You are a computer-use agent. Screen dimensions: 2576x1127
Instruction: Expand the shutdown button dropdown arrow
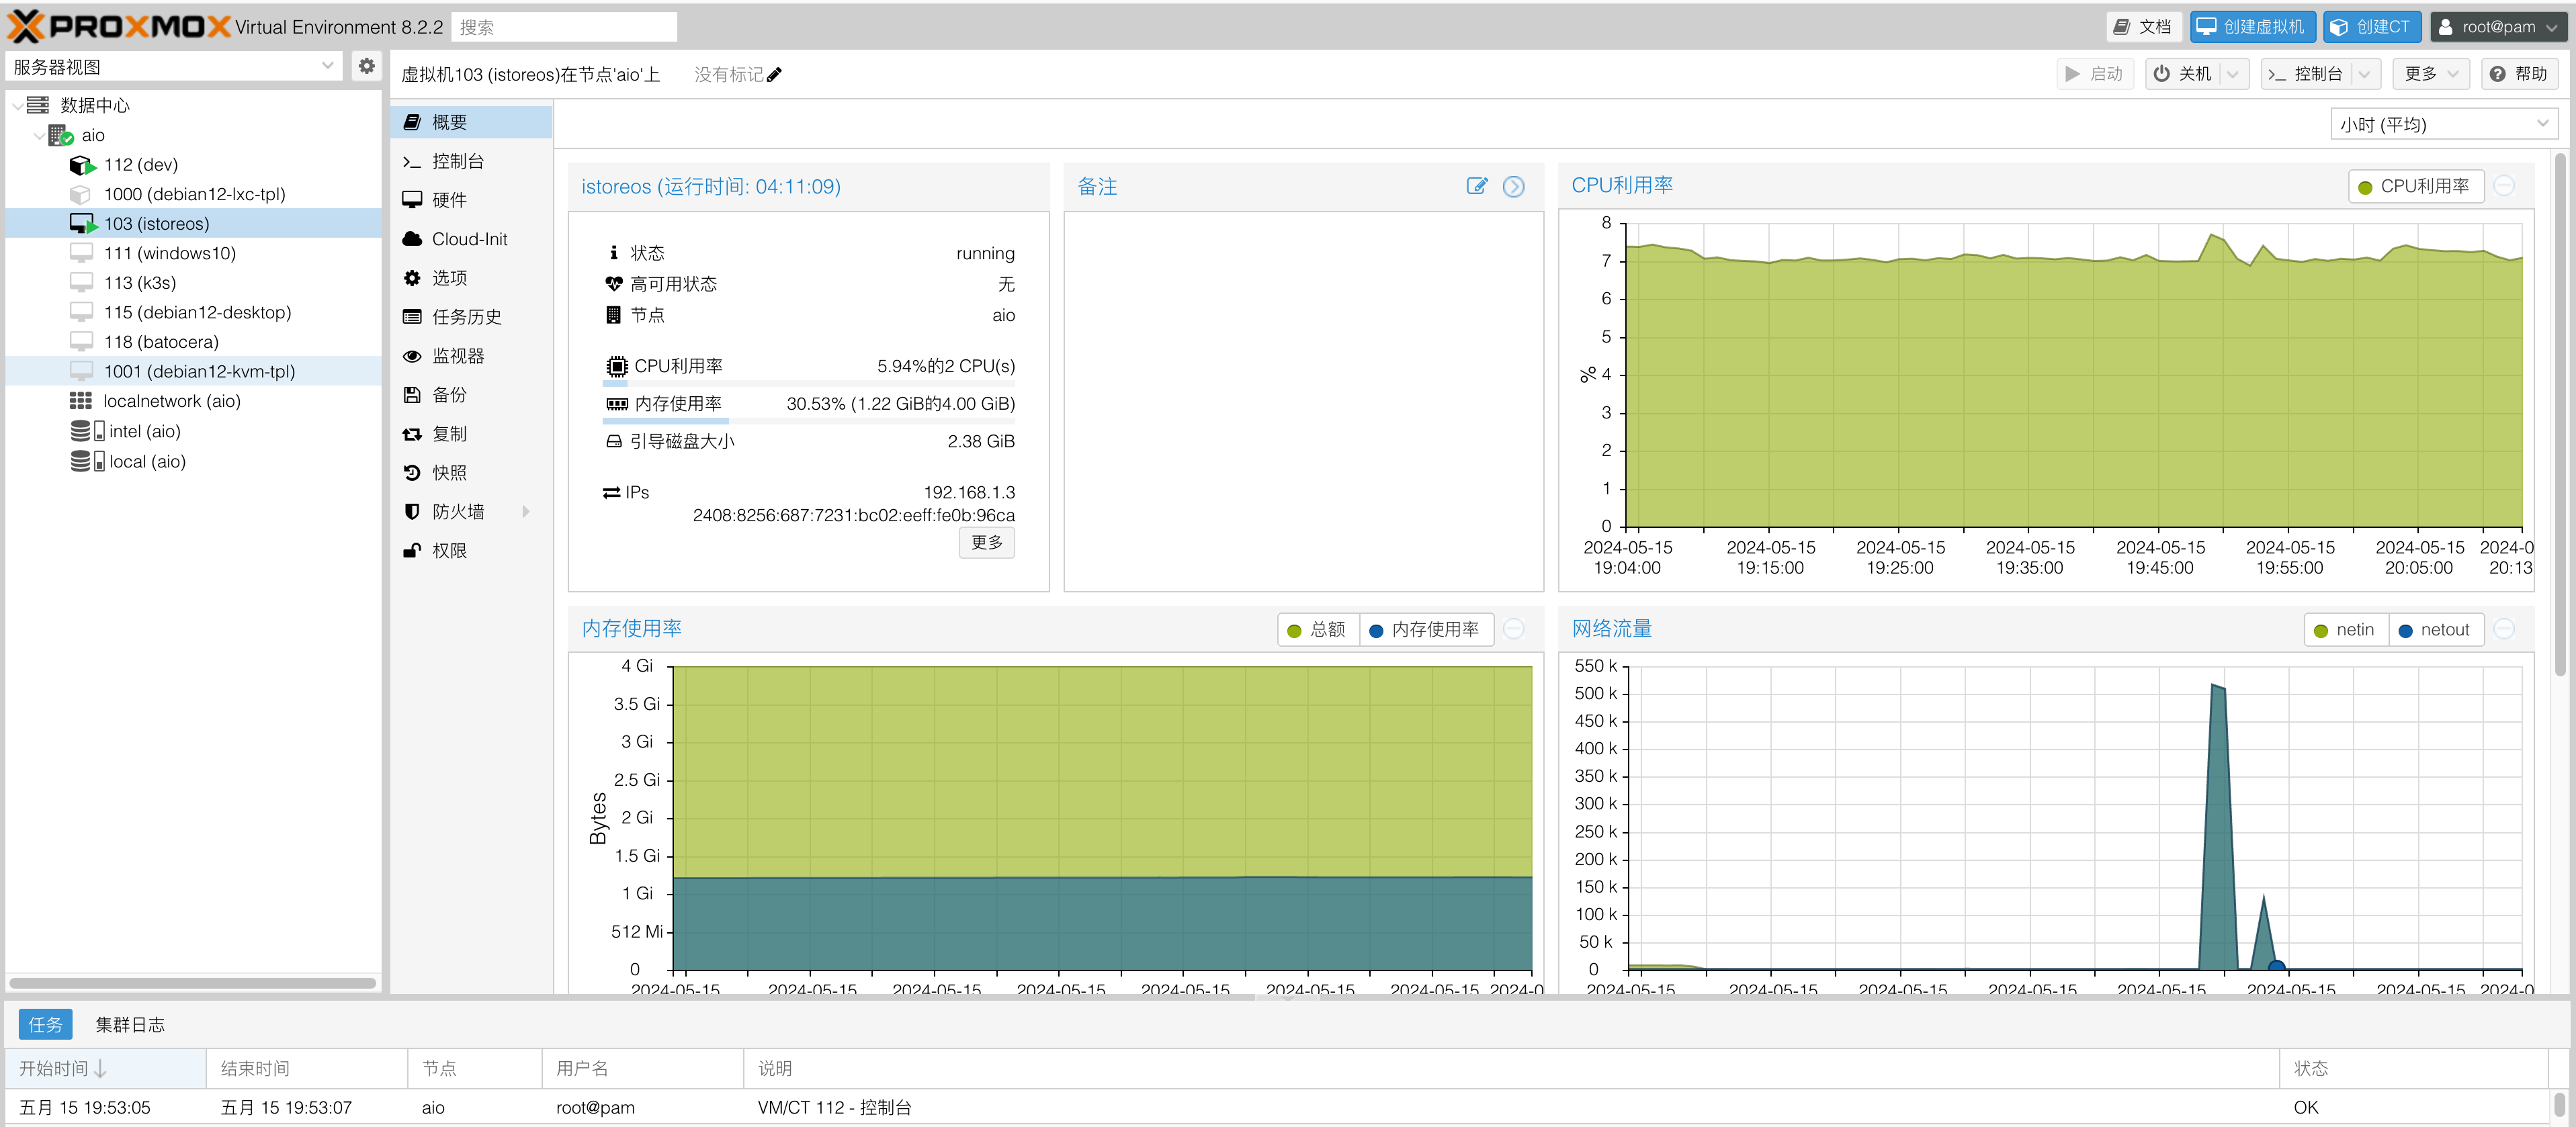[x=2233, y=74]
